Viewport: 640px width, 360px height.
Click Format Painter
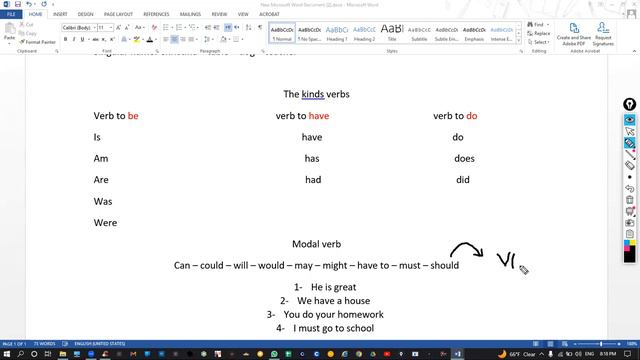click(38, 42)
